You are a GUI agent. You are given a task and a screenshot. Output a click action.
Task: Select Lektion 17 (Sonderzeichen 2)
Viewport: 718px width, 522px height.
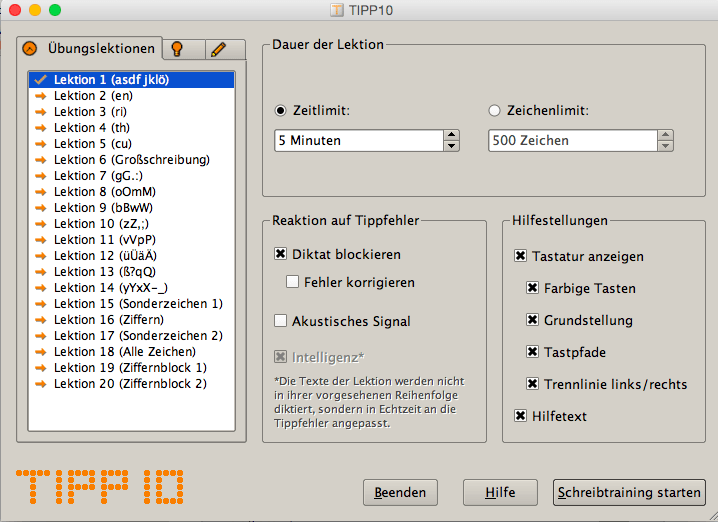131,336
